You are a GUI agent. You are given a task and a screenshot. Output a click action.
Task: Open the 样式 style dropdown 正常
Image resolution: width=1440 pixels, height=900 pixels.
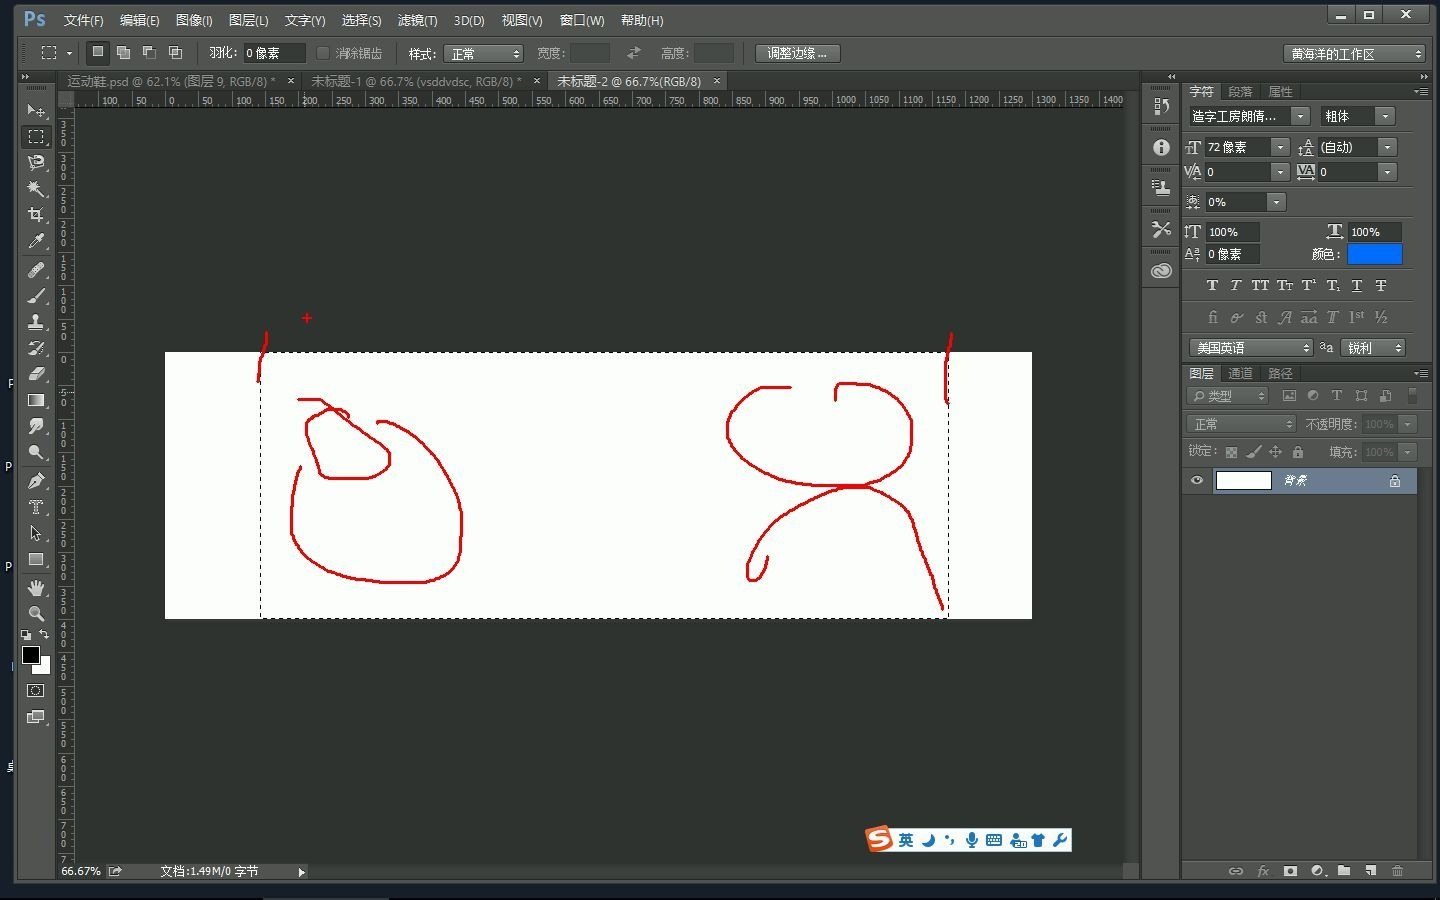(484, 53)
